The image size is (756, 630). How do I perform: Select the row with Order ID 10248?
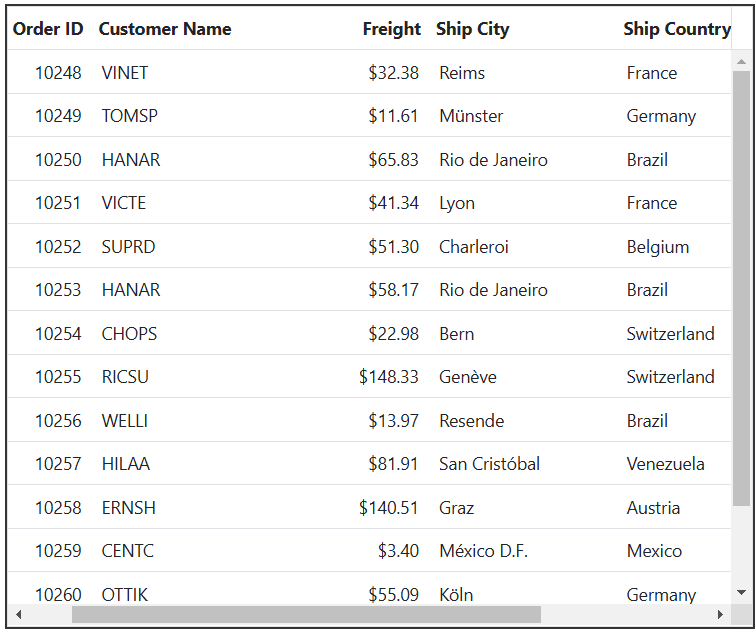click(369, 72)
